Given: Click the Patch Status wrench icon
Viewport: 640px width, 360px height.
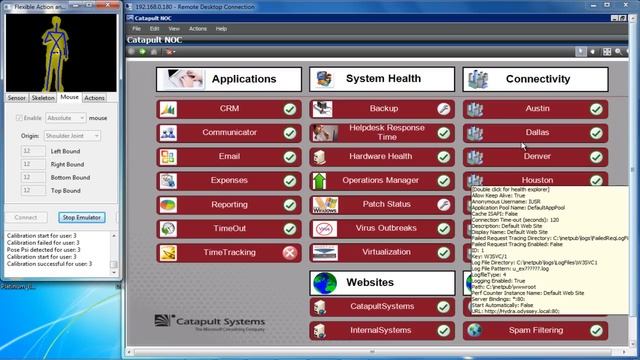Looking at the screenshot, I should (443, 204).
